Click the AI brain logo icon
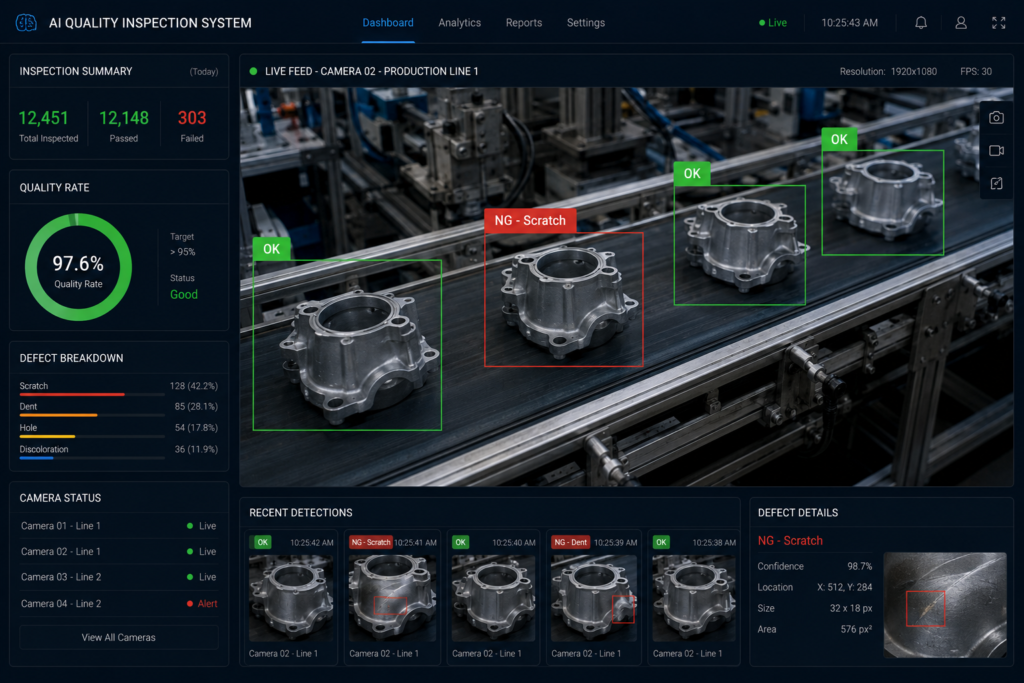The image size is (1024, 683). tap(26, 23)
